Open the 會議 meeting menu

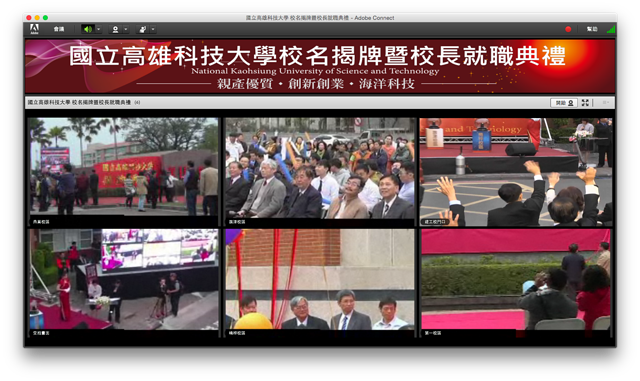tap(59, 29)
